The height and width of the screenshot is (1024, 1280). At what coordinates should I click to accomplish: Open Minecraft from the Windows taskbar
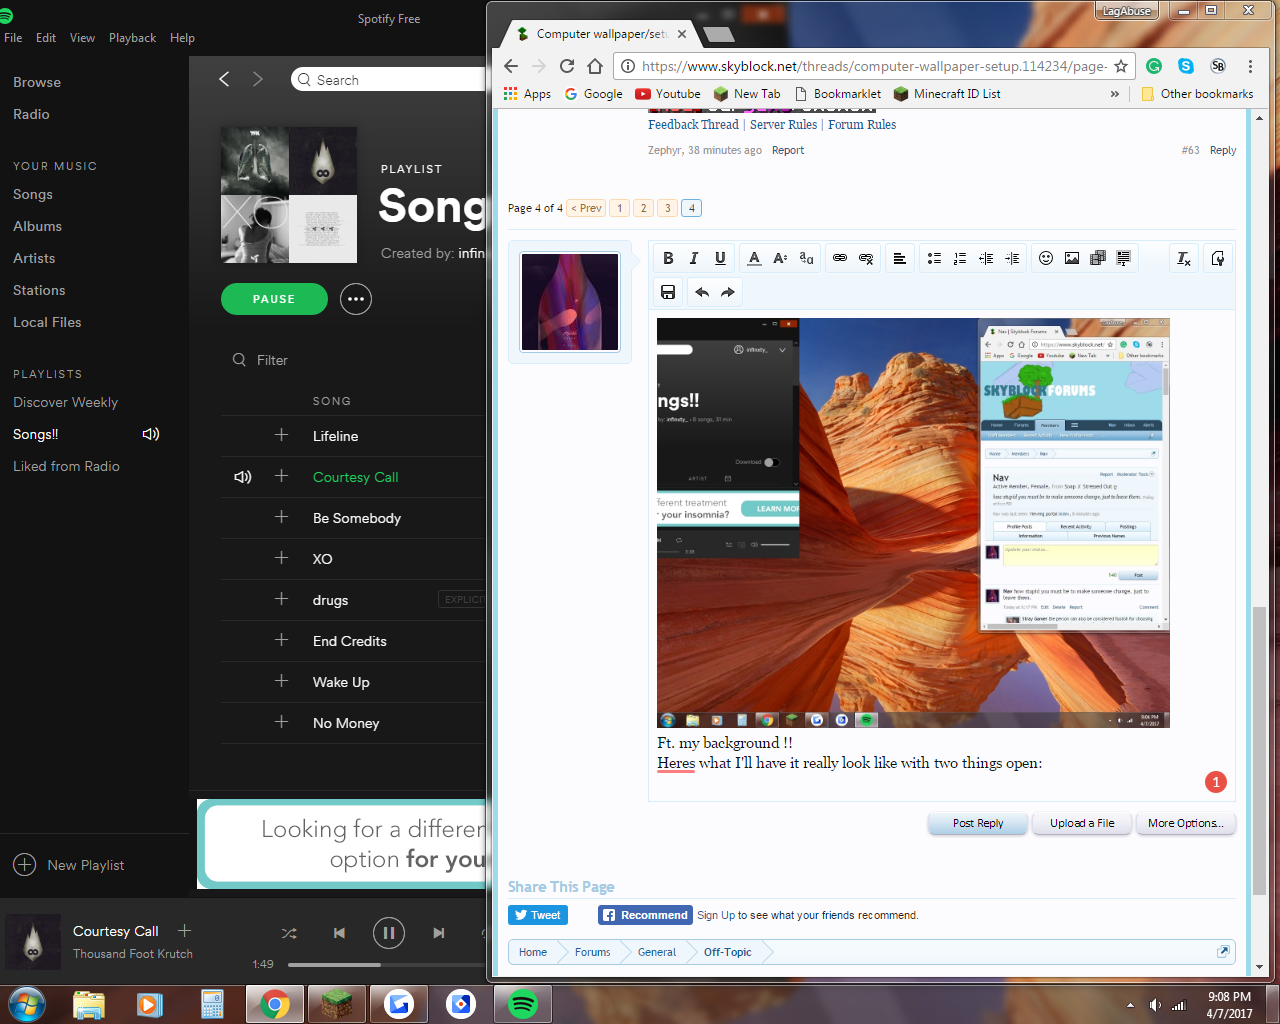tap(337, 1003)
